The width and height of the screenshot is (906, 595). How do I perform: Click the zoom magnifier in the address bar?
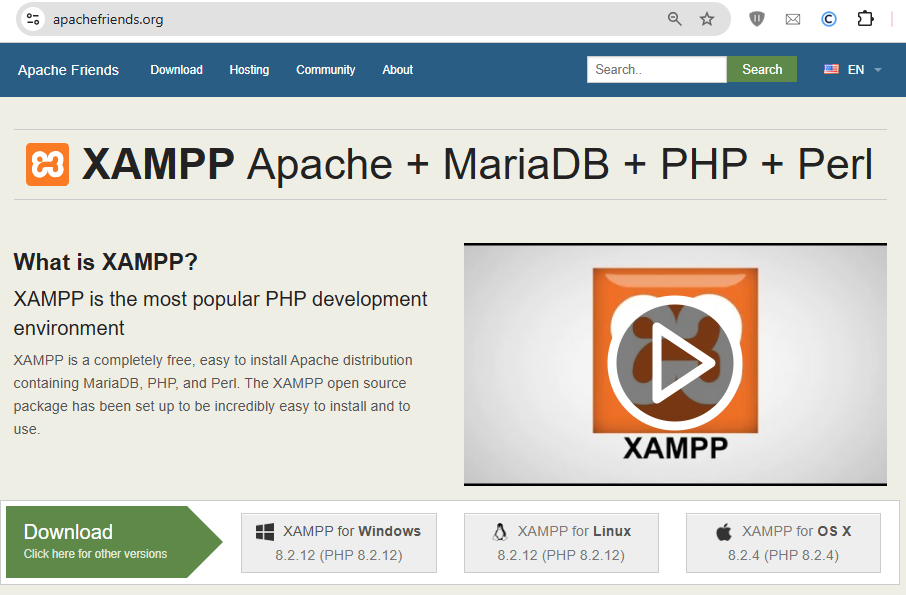tap(675, 18)
